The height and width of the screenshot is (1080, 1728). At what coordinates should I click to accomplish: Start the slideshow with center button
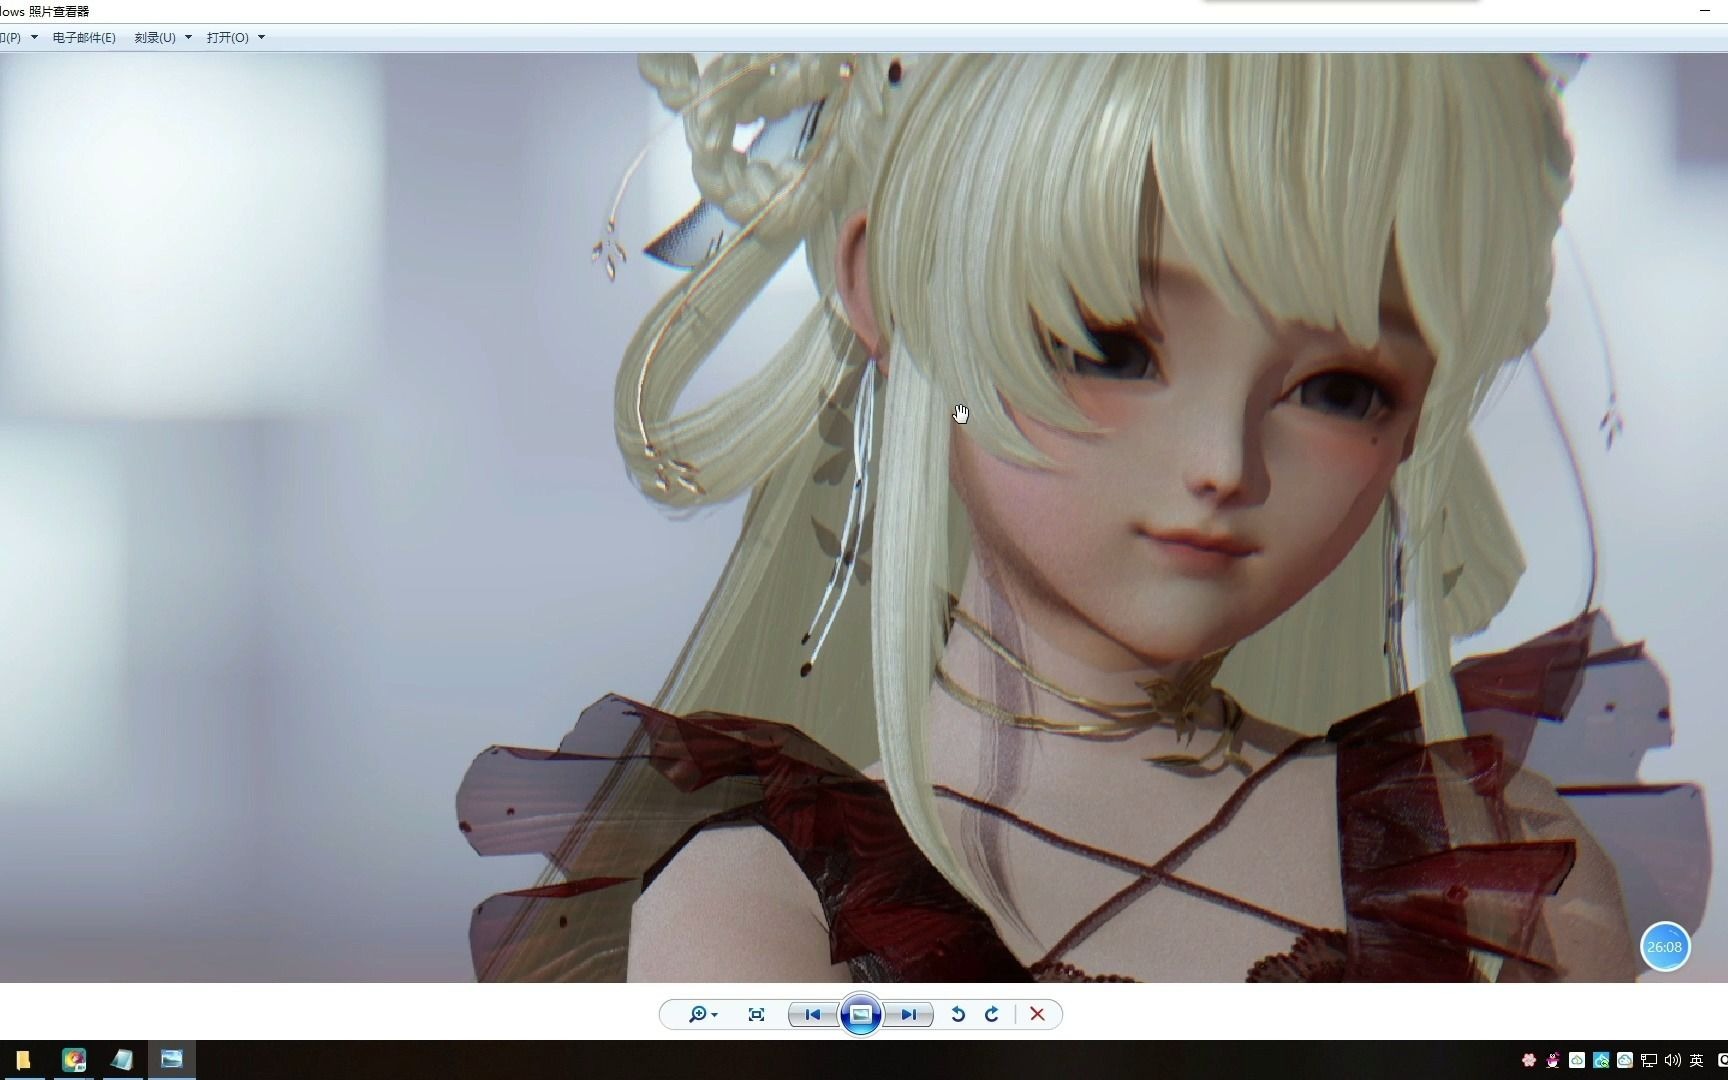coord(860,1014)
